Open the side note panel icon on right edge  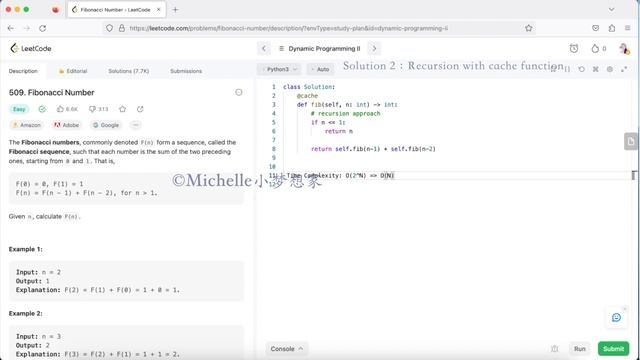(631, 142)
